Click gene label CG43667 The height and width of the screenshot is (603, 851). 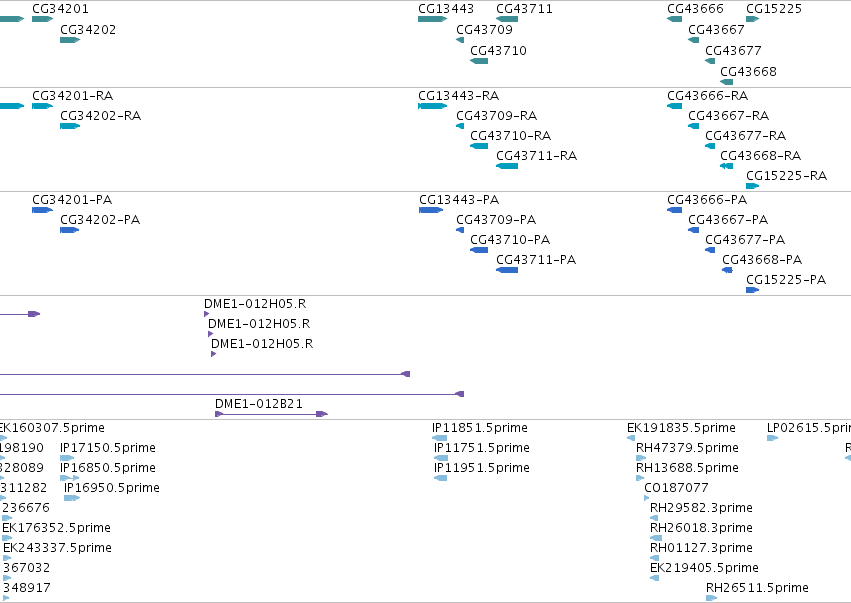[x=716, y=30]
